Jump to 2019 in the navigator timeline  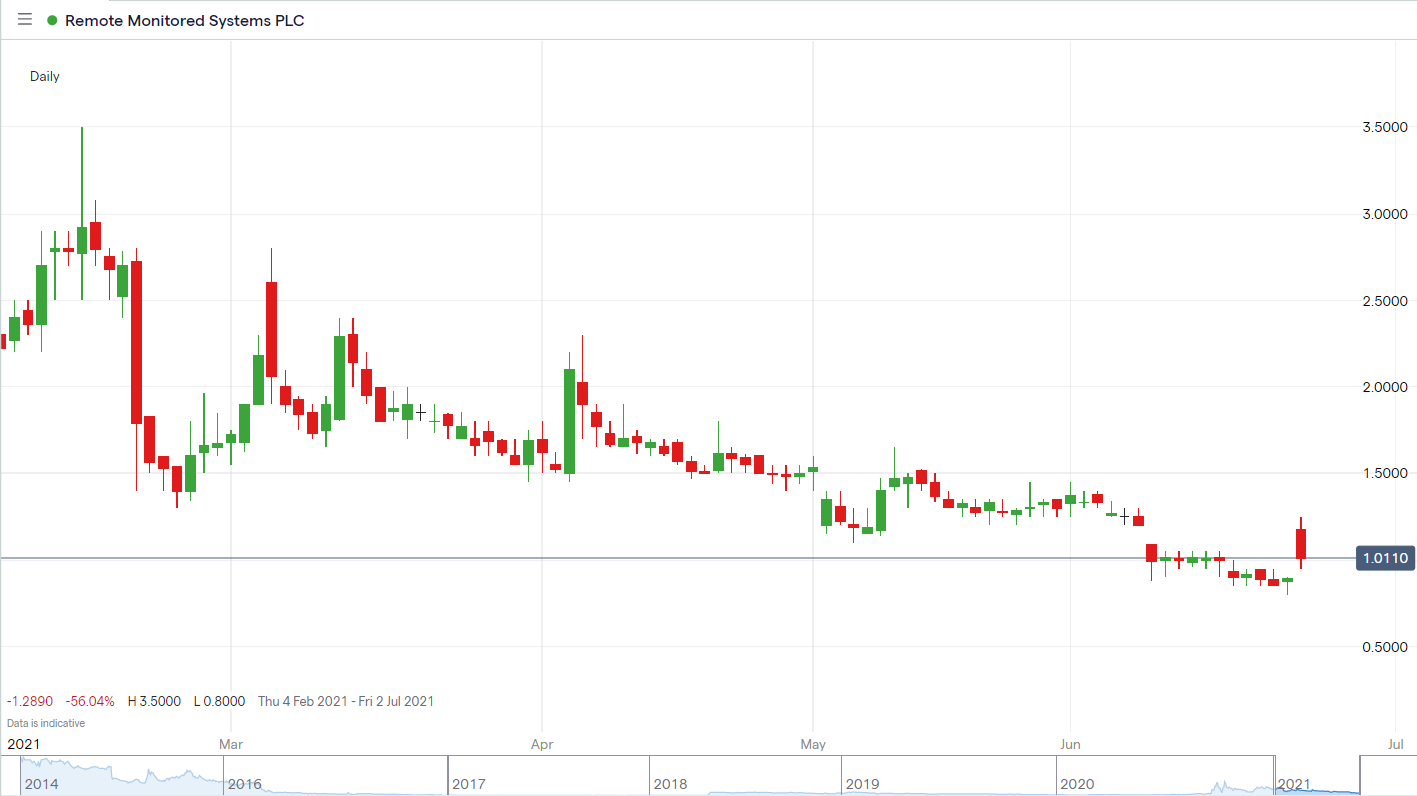(x=864, y=784)
